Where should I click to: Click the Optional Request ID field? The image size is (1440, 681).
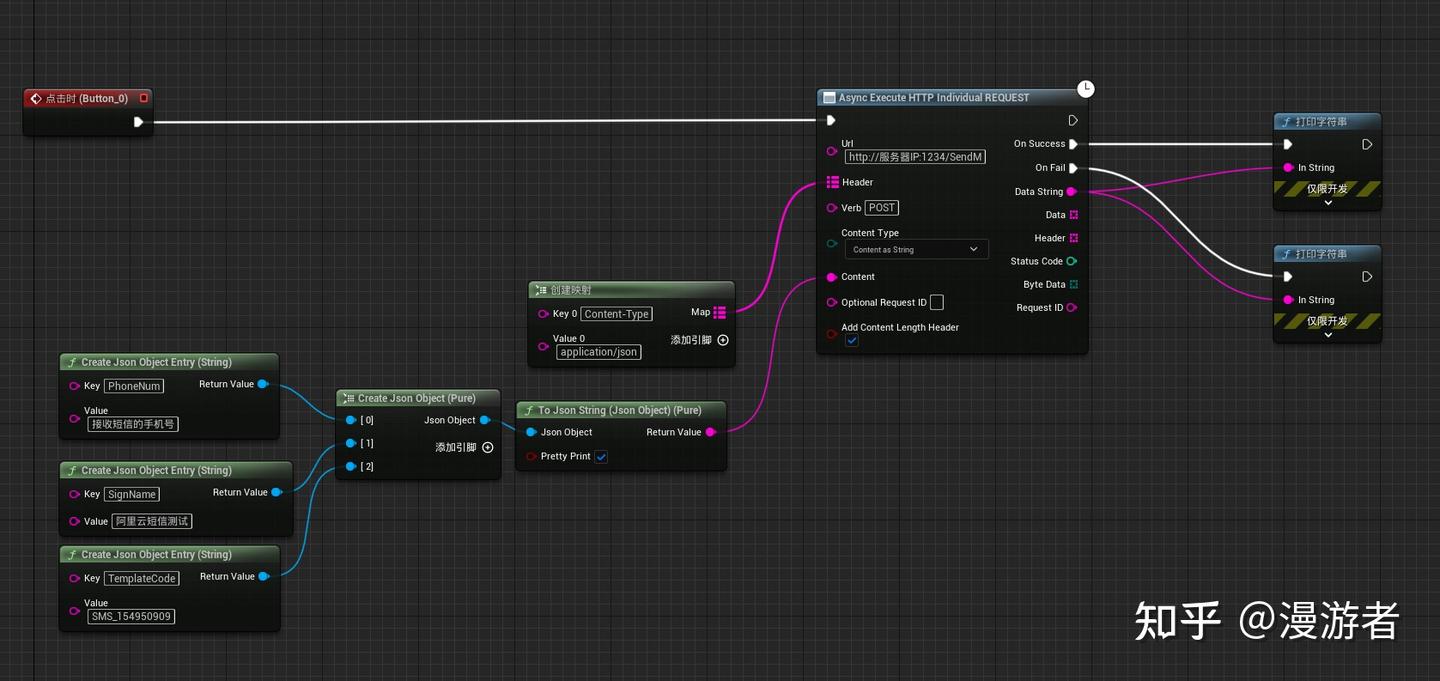point(937,302)
